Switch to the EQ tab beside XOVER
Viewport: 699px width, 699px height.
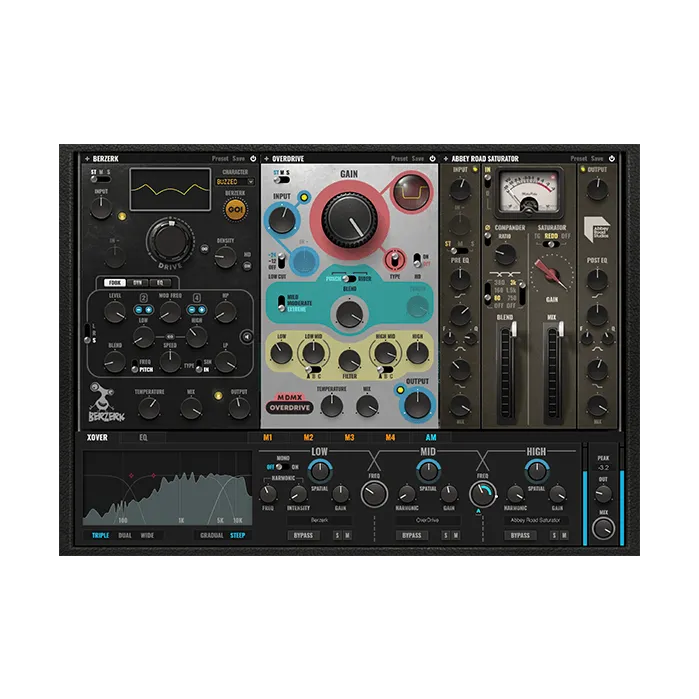143,437
